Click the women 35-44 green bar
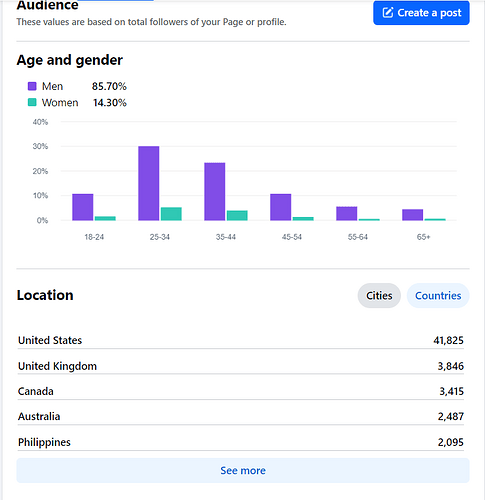The image size is (485, 500). click(237, 216)
